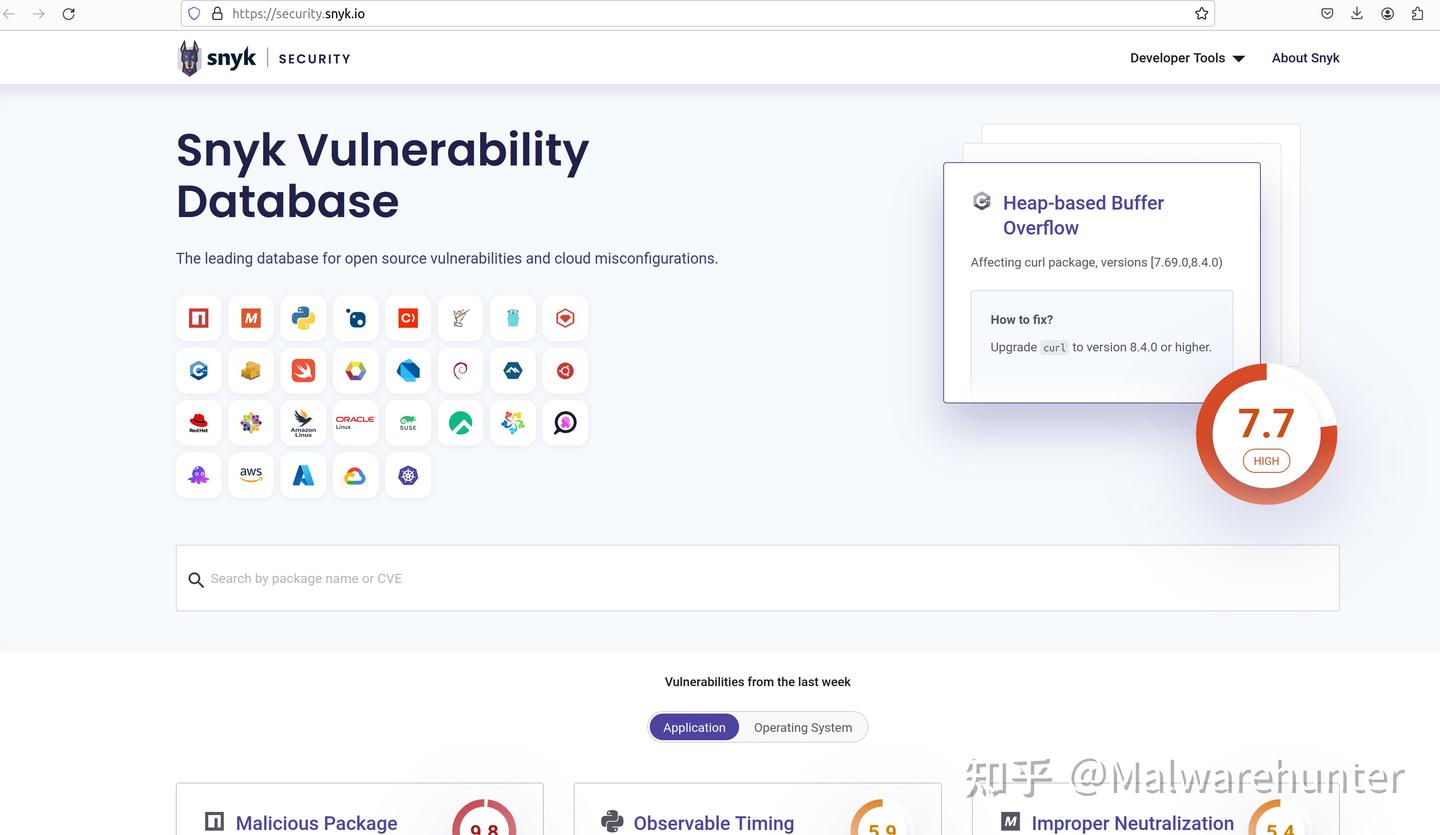Bookmark this page with the star
Viewport: 1440px width, 835px height.
pos(1201,14)
